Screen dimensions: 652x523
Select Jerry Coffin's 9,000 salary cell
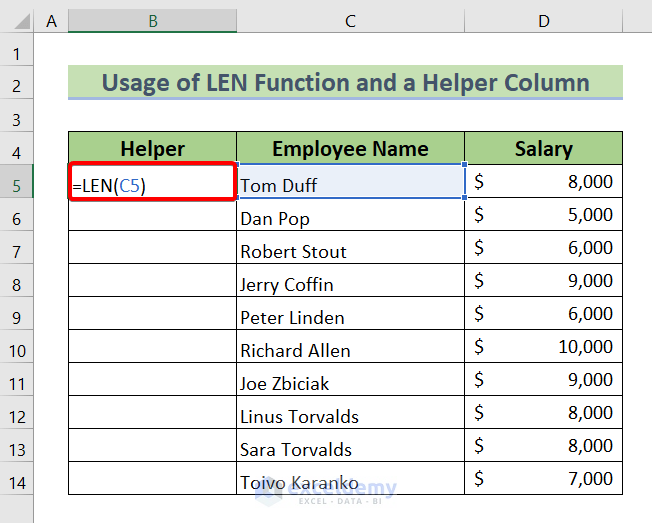(543, 283)
